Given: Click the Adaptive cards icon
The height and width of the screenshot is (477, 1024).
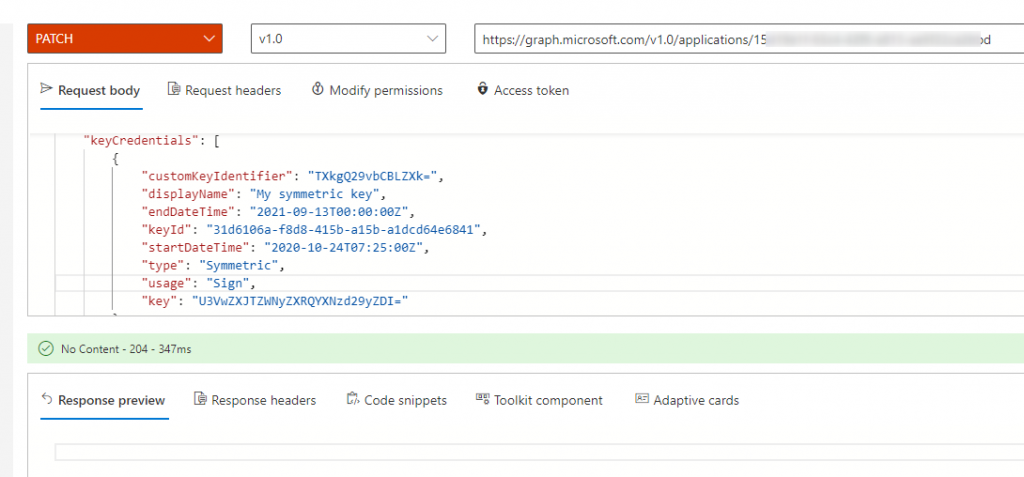Looking at the screenshot, I should tap(642, 398).
